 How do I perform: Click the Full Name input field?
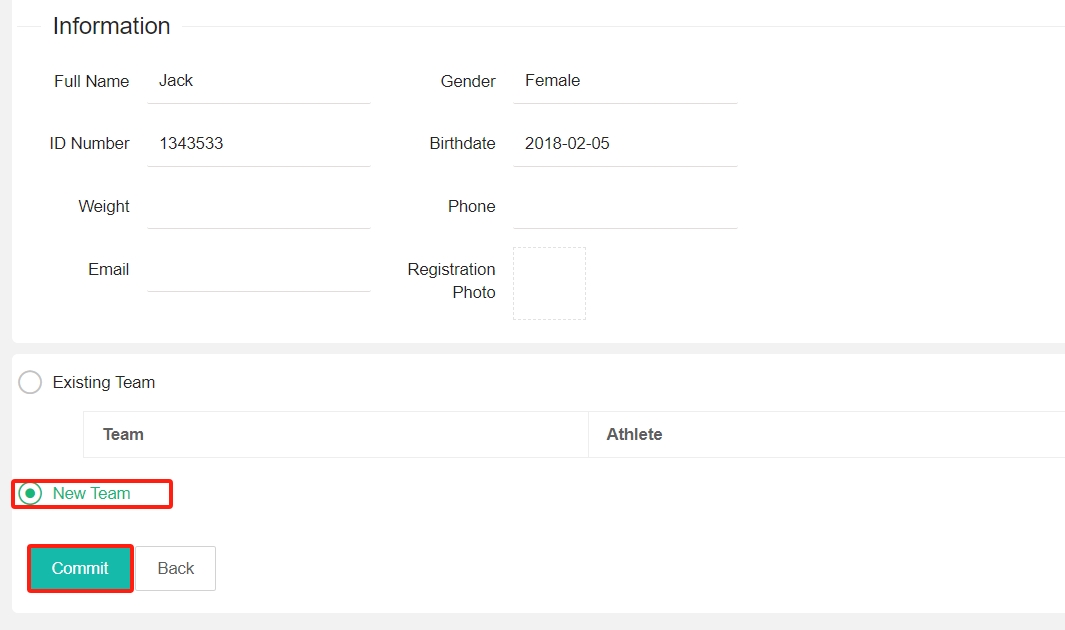point(258,81)
